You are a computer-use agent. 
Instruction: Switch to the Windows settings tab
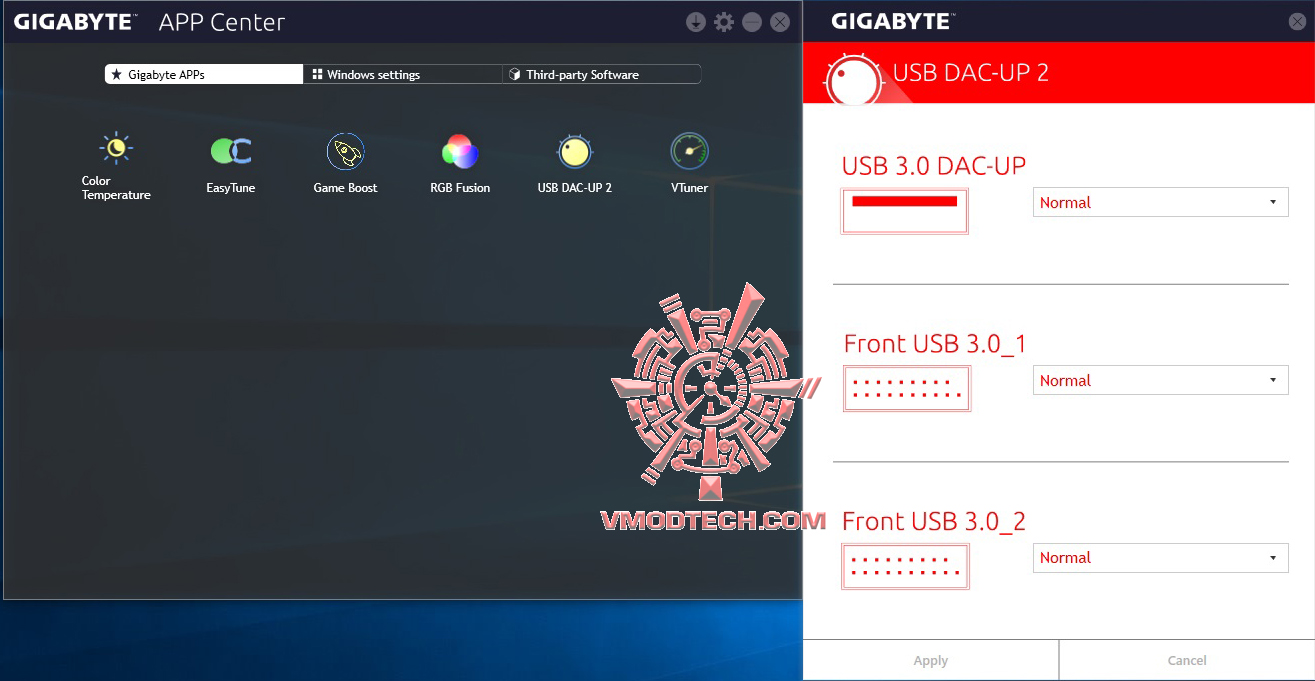(403, 74)
